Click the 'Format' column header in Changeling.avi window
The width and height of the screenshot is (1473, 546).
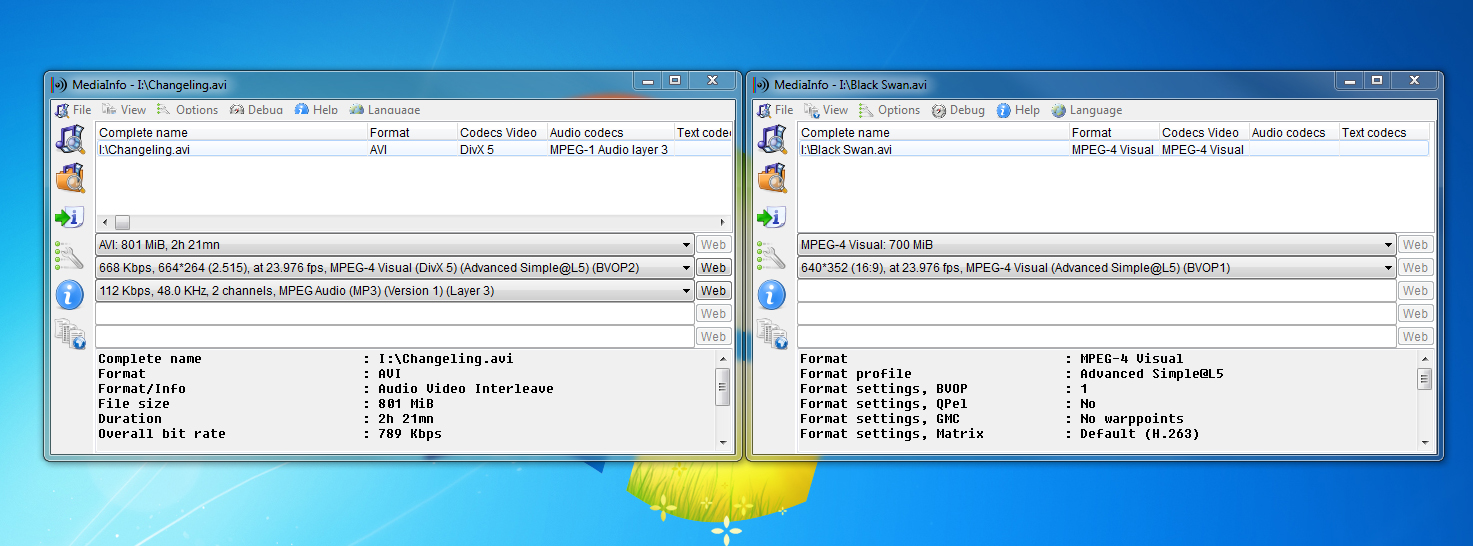(412, 132)
